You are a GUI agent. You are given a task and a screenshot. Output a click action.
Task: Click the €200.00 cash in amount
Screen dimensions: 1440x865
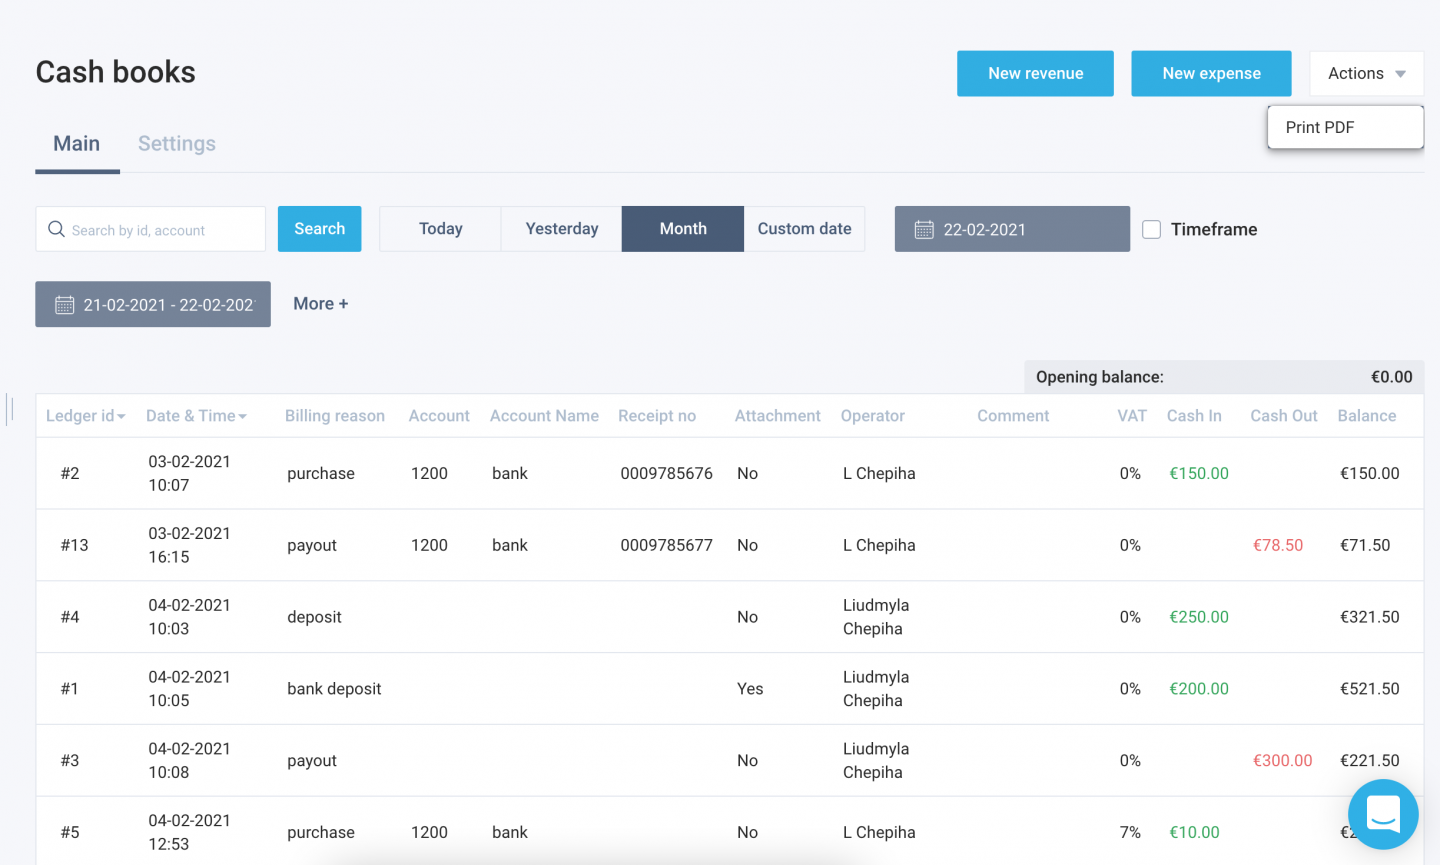[x=1199, y=689]
